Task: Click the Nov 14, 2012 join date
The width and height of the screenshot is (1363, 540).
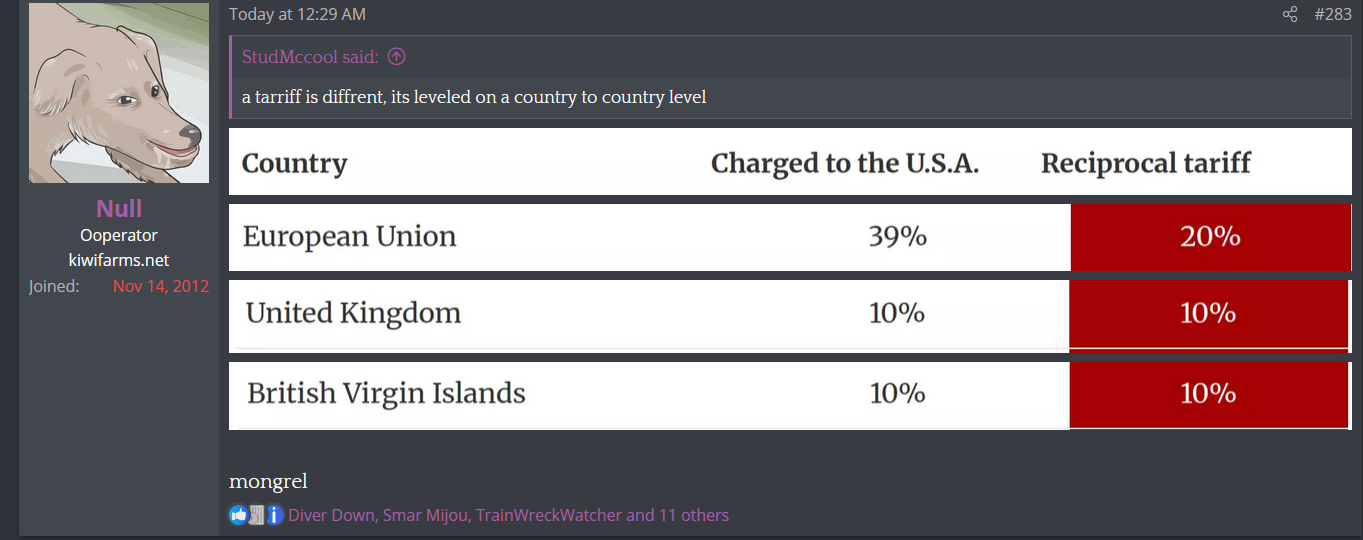Action: point(160,286)
